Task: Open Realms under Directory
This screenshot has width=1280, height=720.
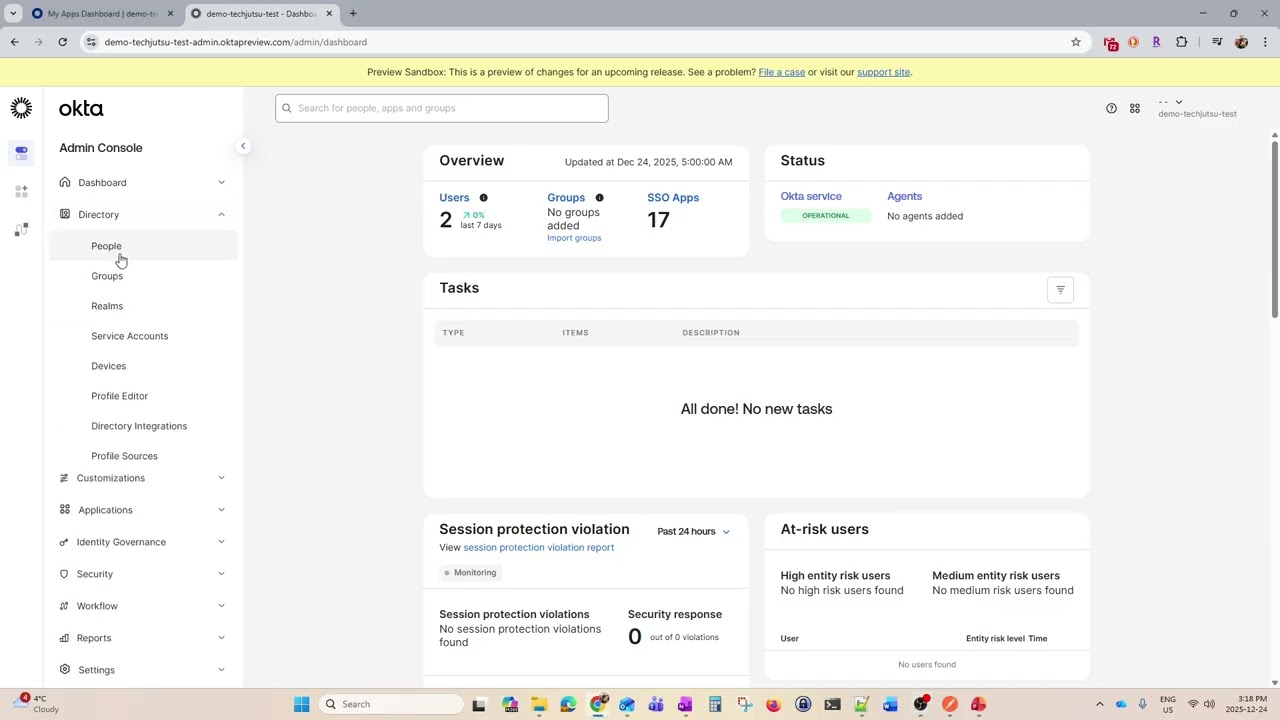Action: pos(107,306)
